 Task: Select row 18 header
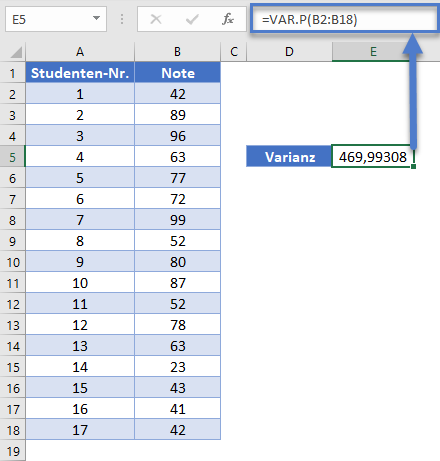[13, 430]
